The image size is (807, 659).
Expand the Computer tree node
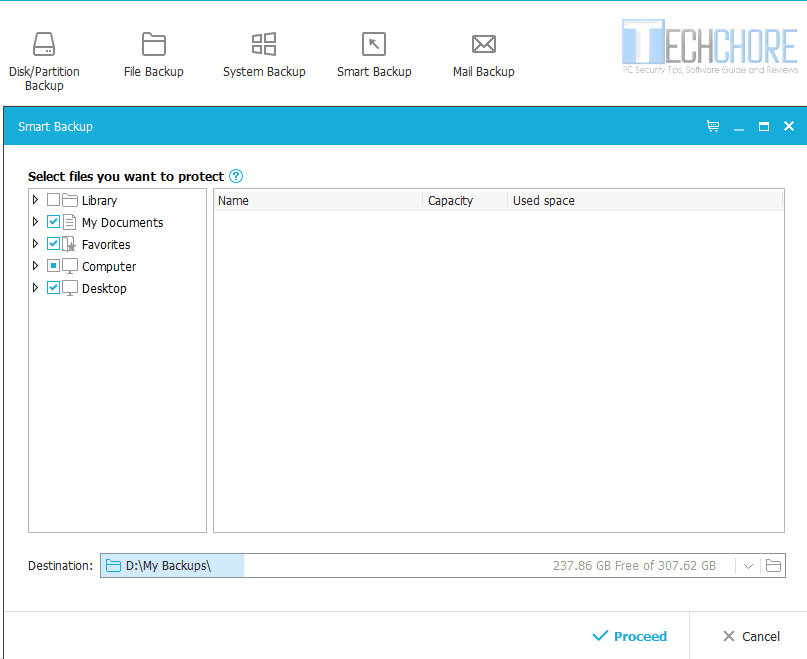tap(35, 266)
